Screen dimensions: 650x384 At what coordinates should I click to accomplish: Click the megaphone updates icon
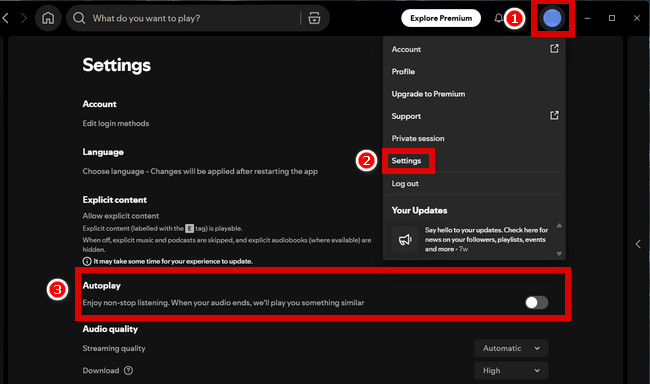pos(405,239)
